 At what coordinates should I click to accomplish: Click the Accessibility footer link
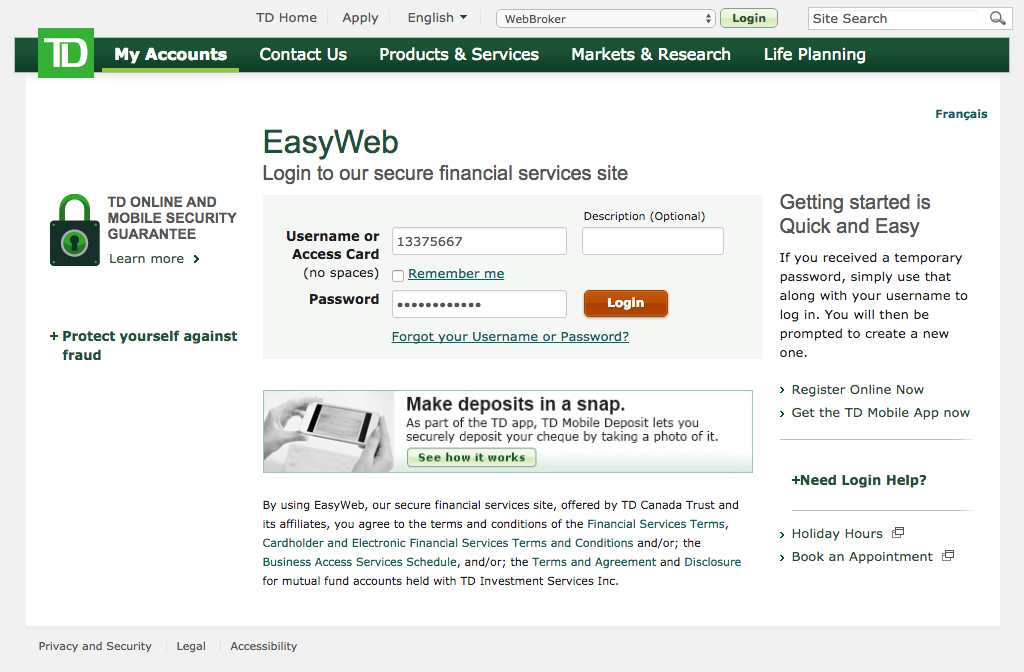coord(263,646)
